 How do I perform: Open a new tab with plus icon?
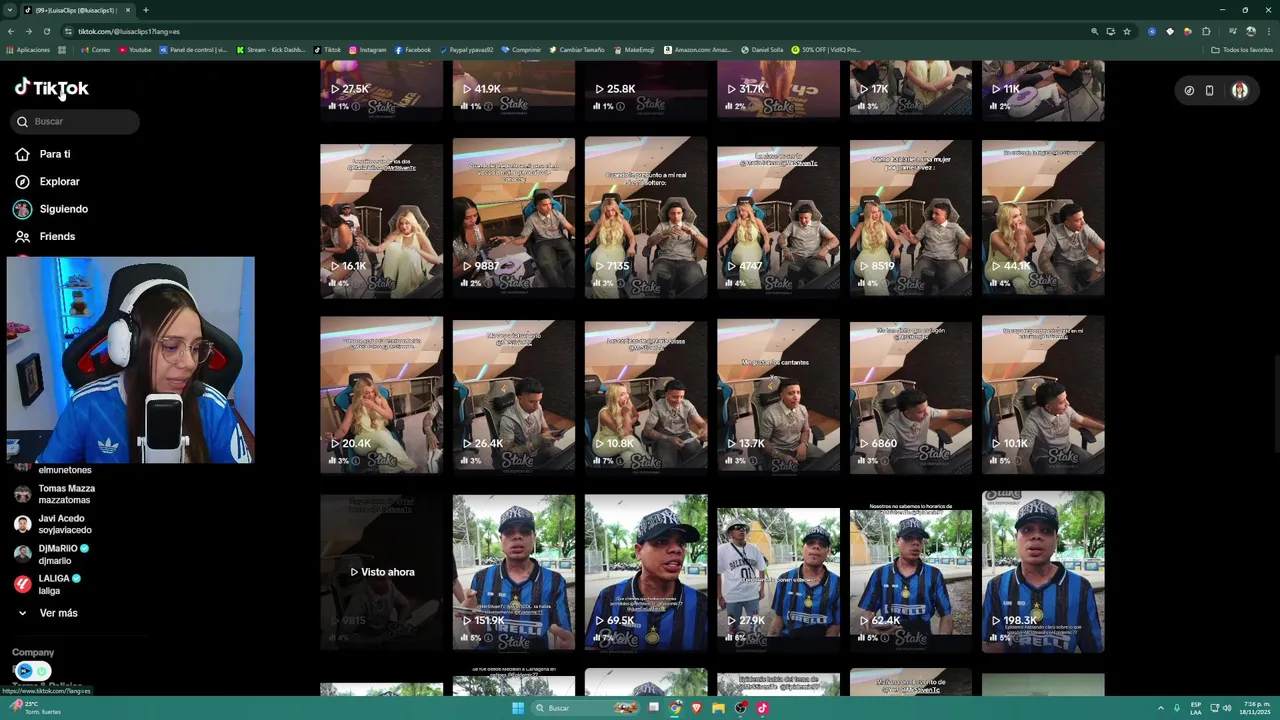click(x=145, y=10)
